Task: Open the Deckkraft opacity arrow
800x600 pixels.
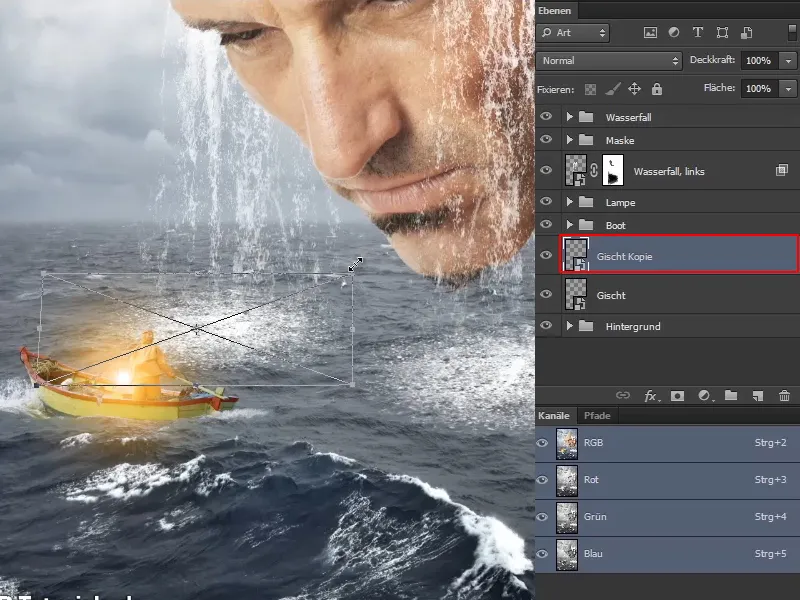Action: click(x=788, y=61)
